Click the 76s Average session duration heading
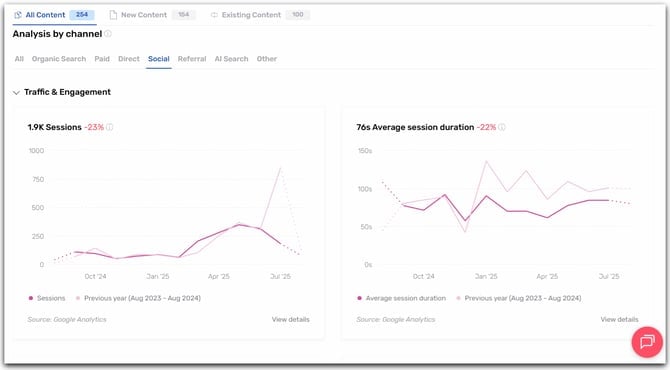 415,127
